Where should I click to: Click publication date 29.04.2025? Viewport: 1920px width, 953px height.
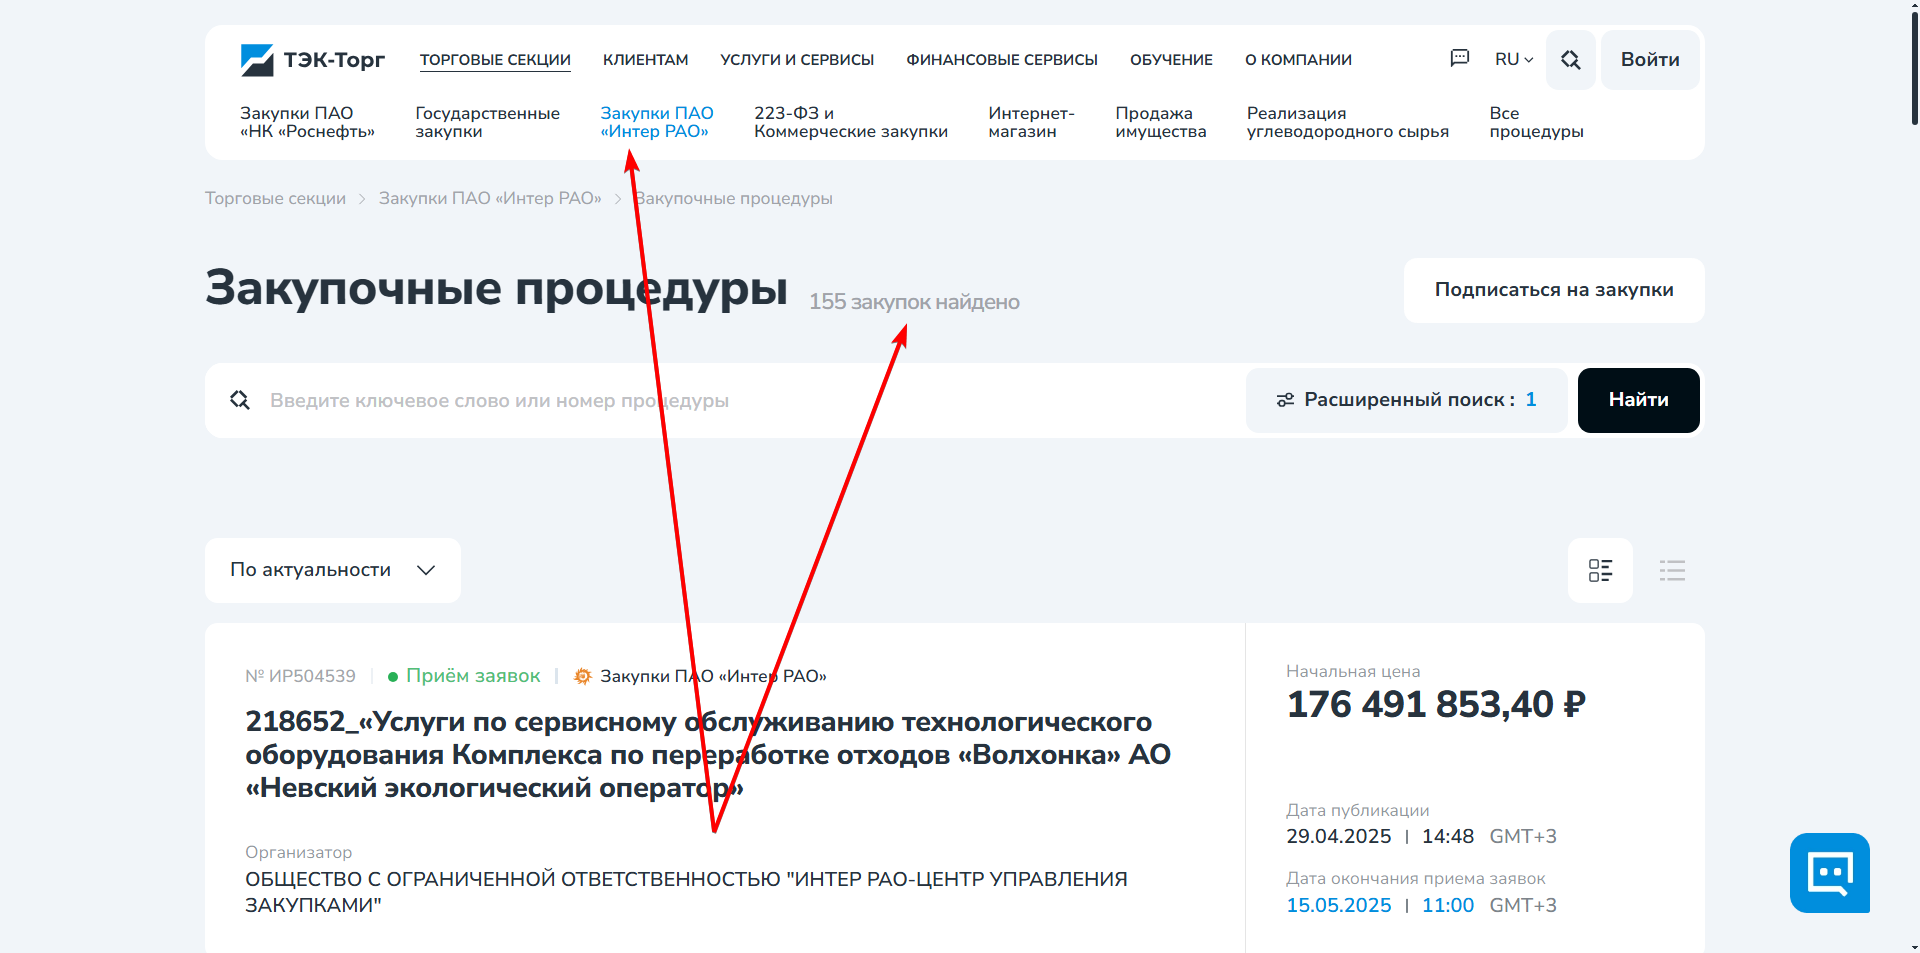click(x=1339, y=837)
